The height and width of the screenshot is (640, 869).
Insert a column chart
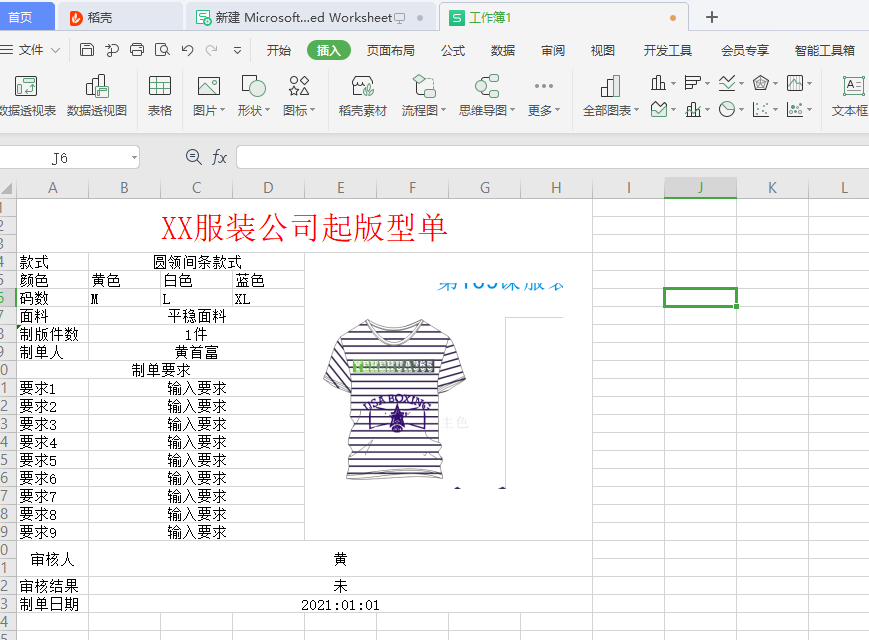coord(658,83)
